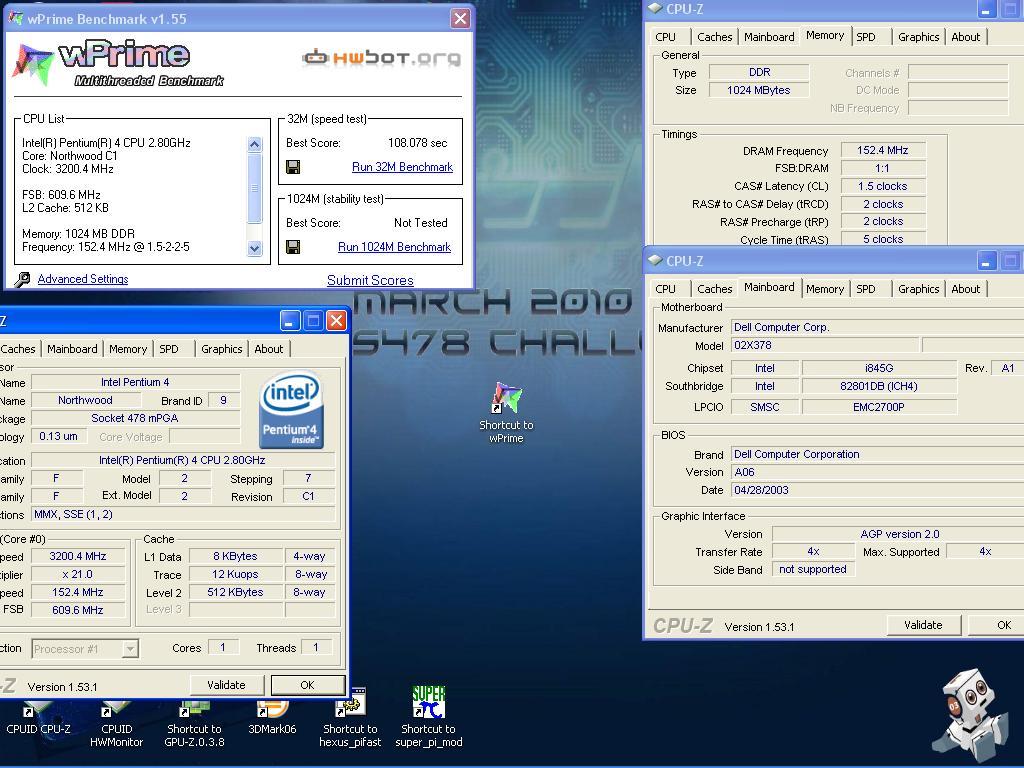Click the DRAM Frequency 152.4 MHz value
1024x768 pixels.
(x=883, y=150)
